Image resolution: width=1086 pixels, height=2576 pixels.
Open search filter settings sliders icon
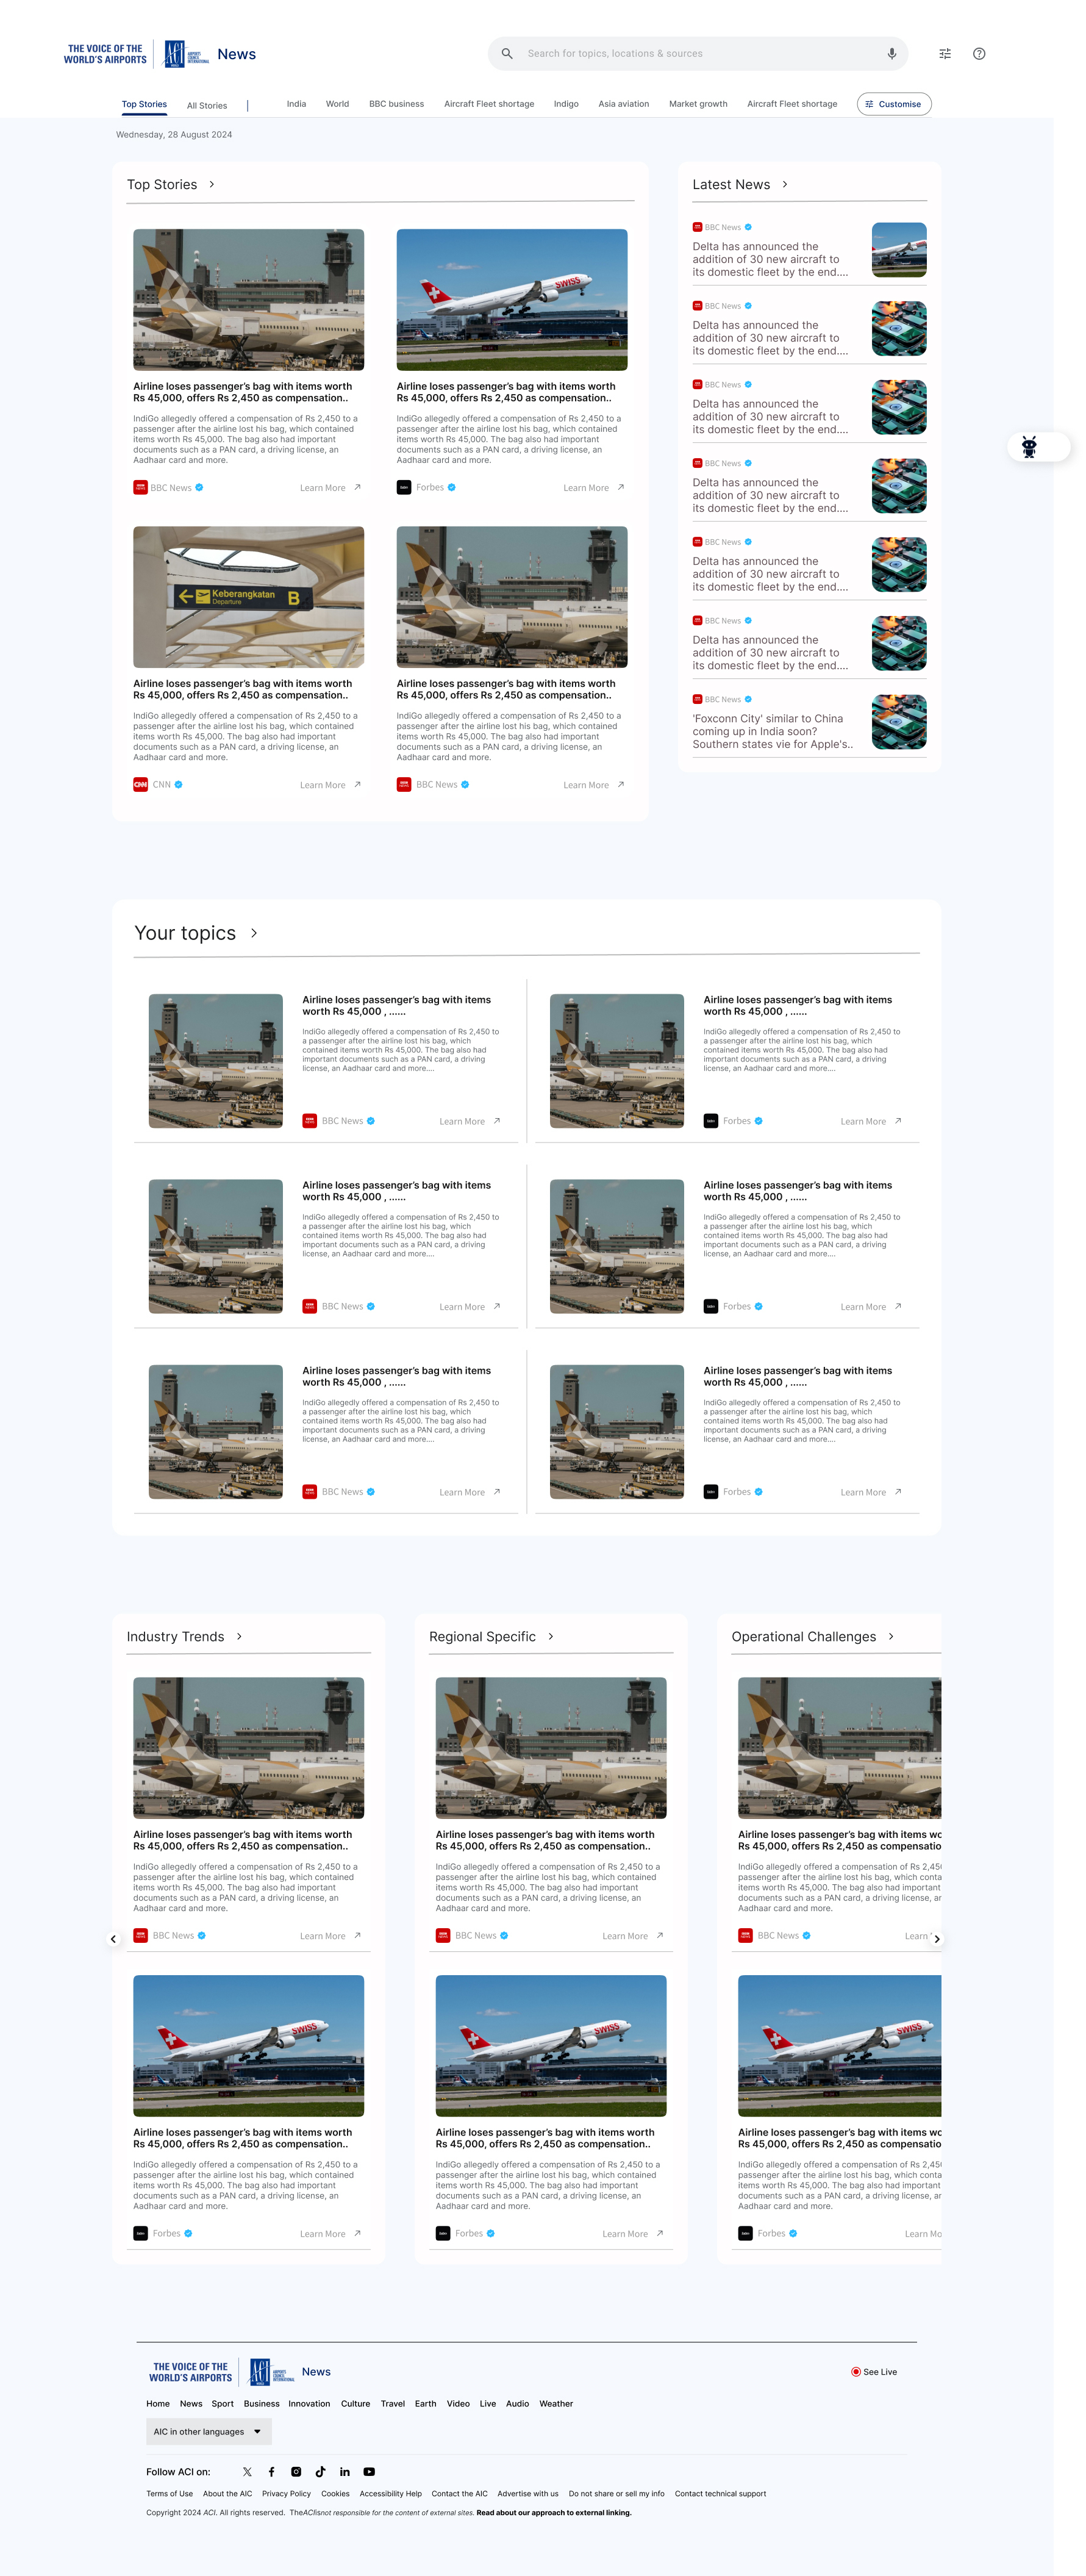click(x=944, y=53)
